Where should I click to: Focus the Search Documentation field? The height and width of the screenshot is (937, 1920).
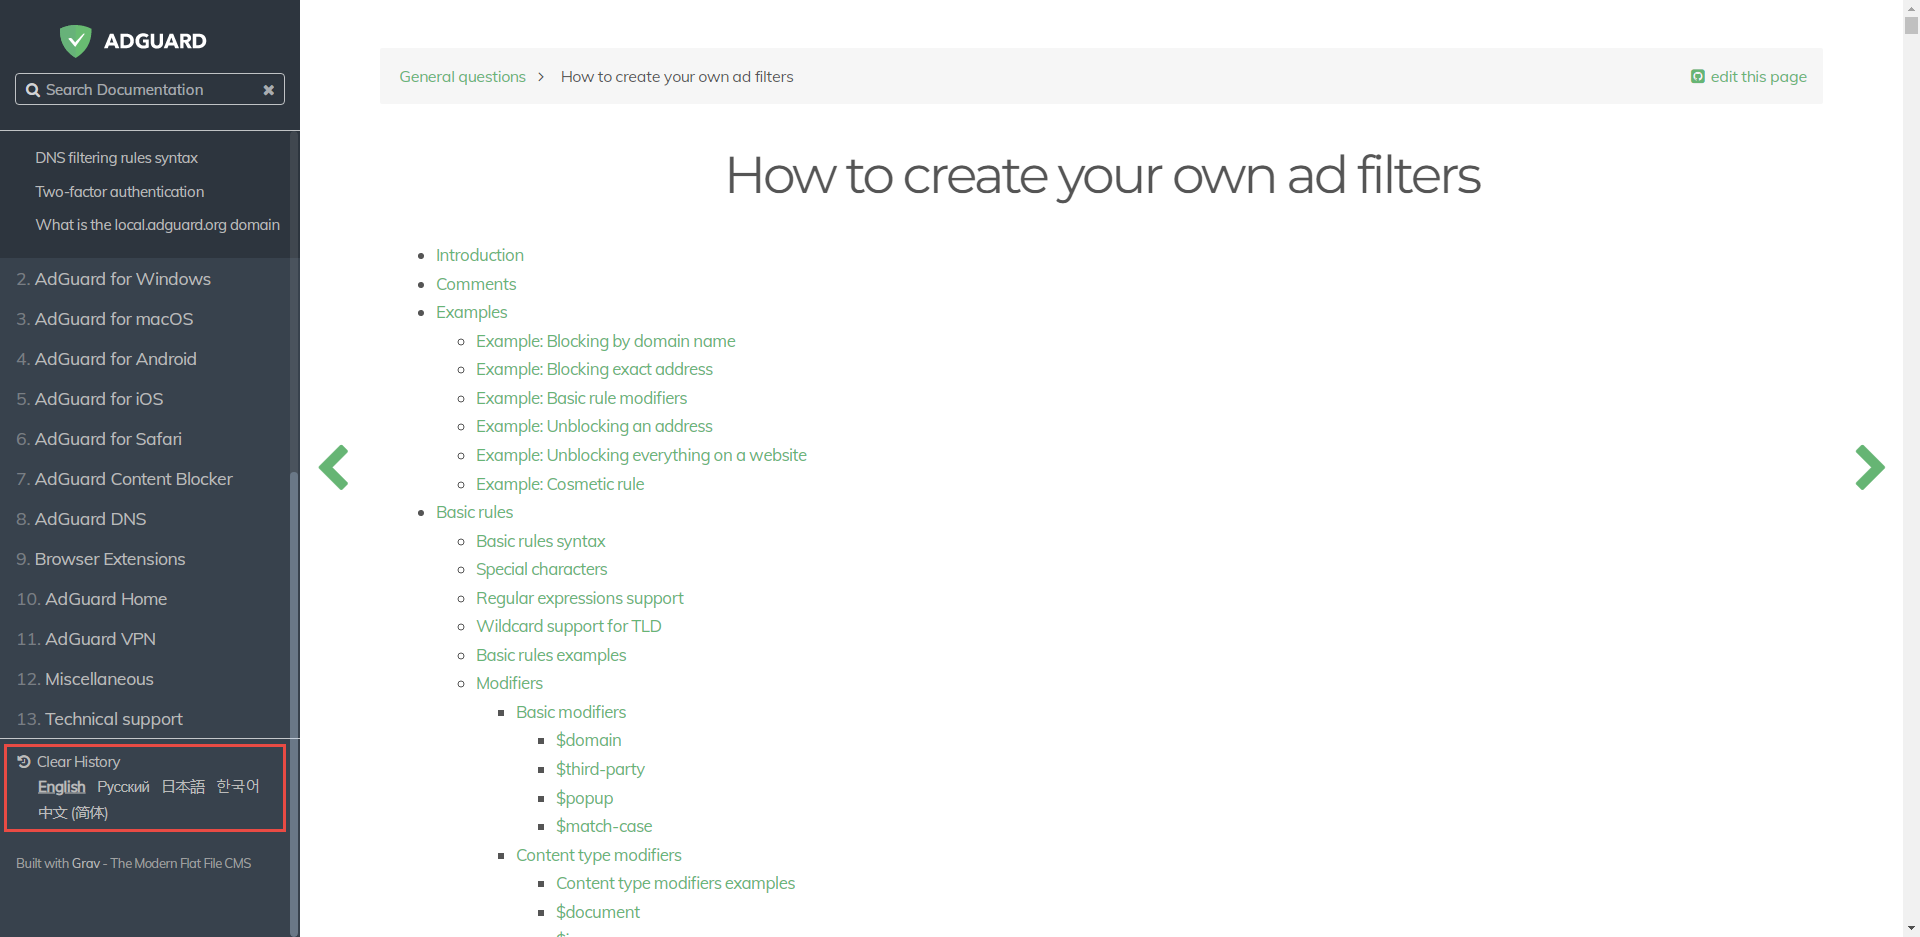150,89
